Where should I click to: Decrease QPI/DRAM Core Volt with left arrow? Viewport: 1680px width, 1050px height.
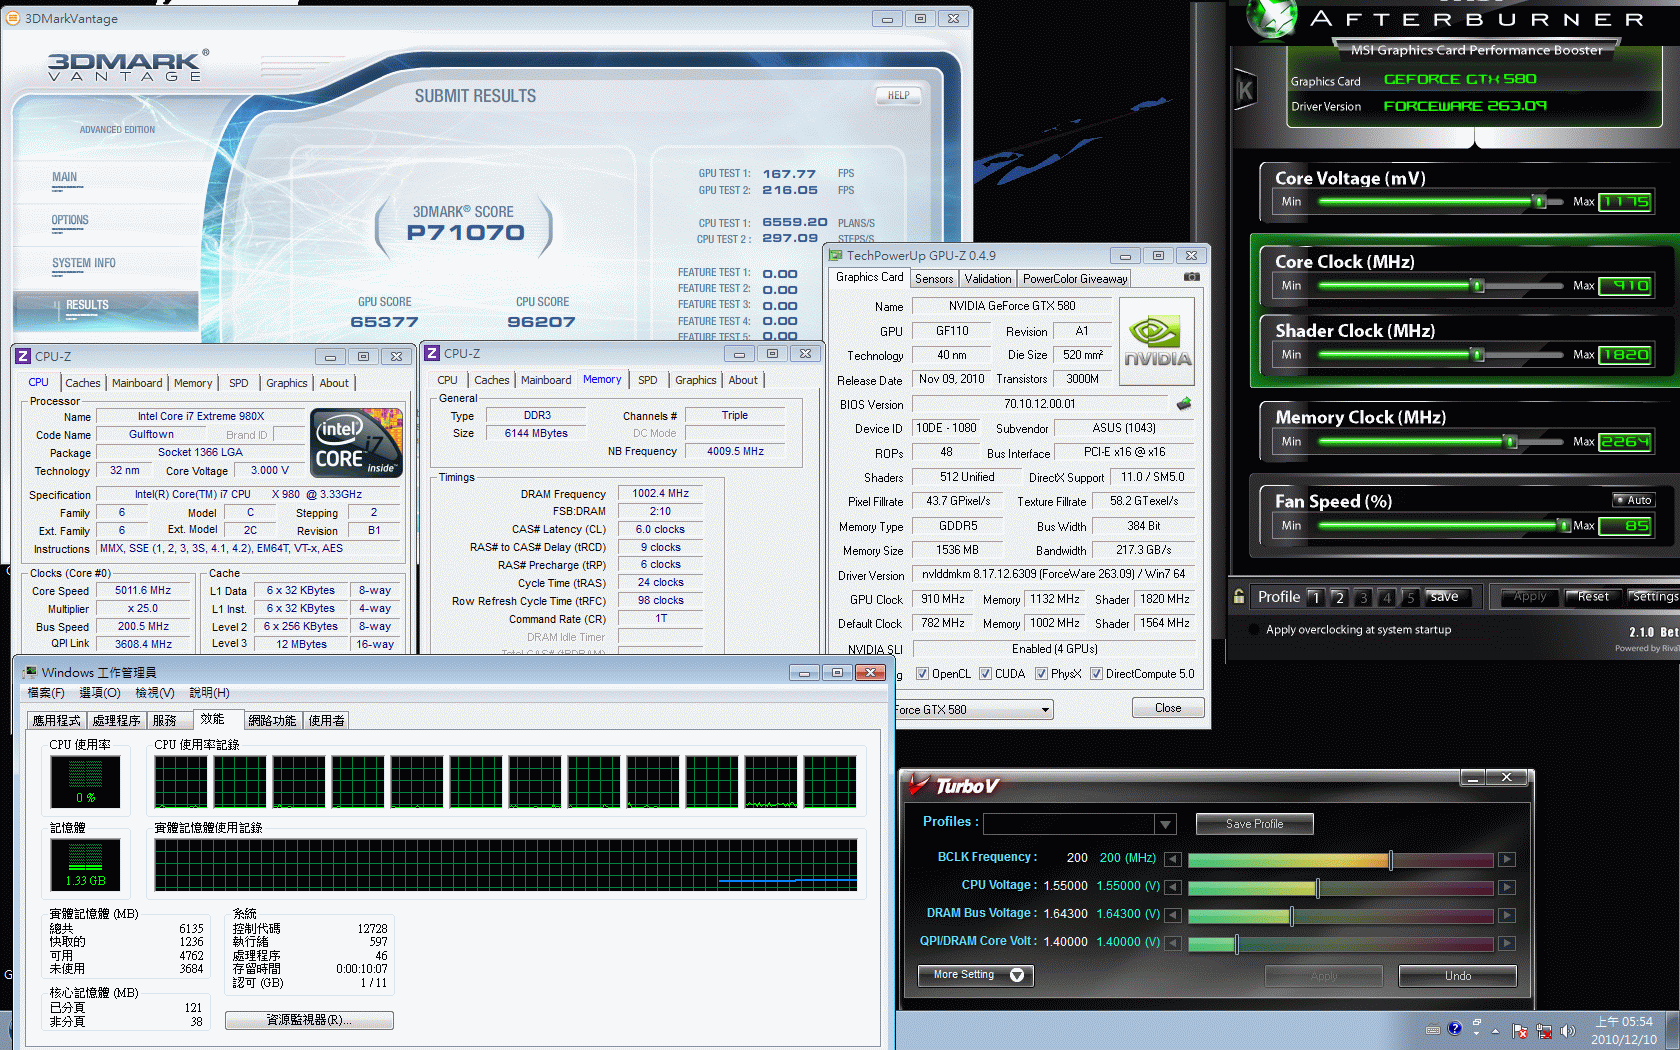point(1173,943)
